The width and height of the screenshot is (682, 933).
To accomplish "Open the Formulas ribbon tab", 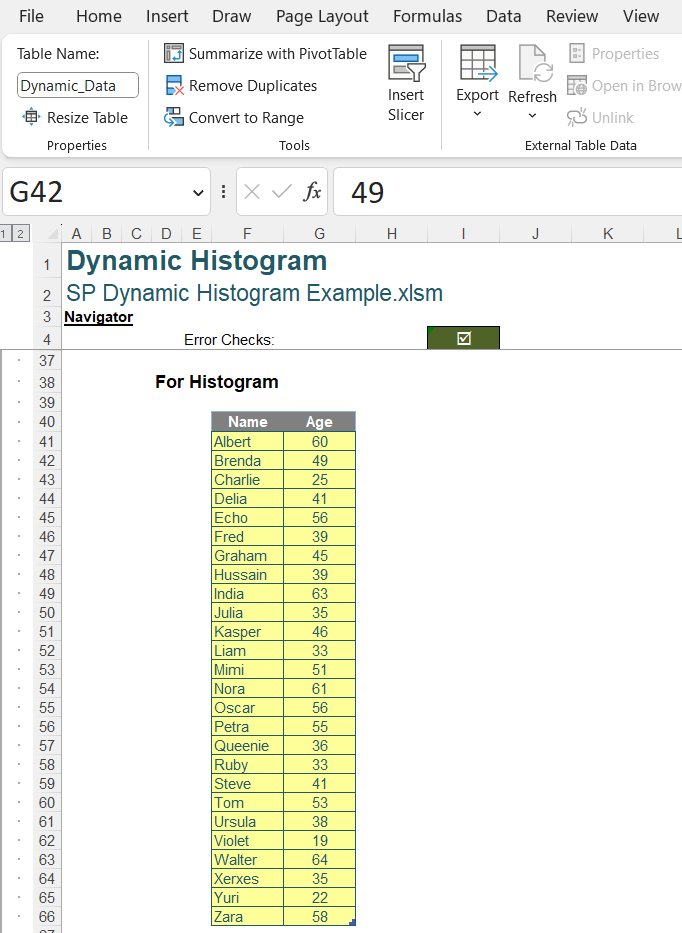I will pos(427,16).
